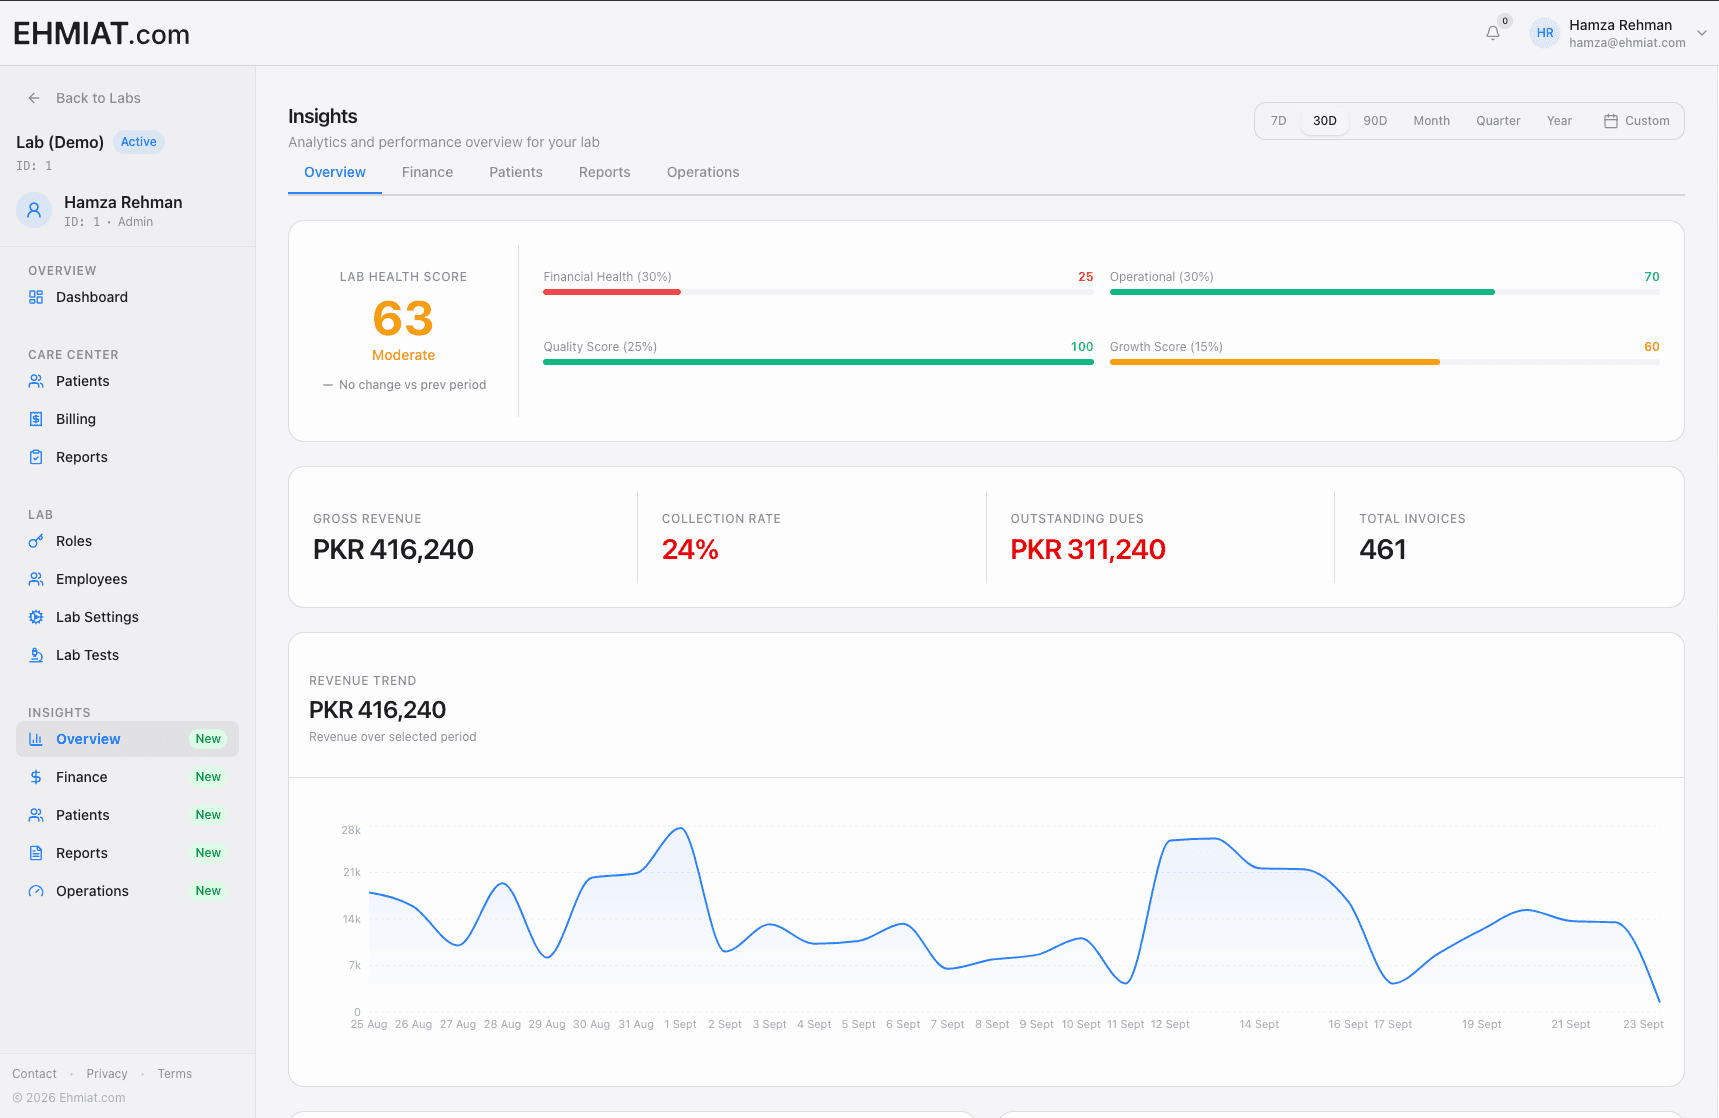The image size is (1719, 1118).
Task: Open Lab Settings in the sidebar
Action: (x=127, y=617)
